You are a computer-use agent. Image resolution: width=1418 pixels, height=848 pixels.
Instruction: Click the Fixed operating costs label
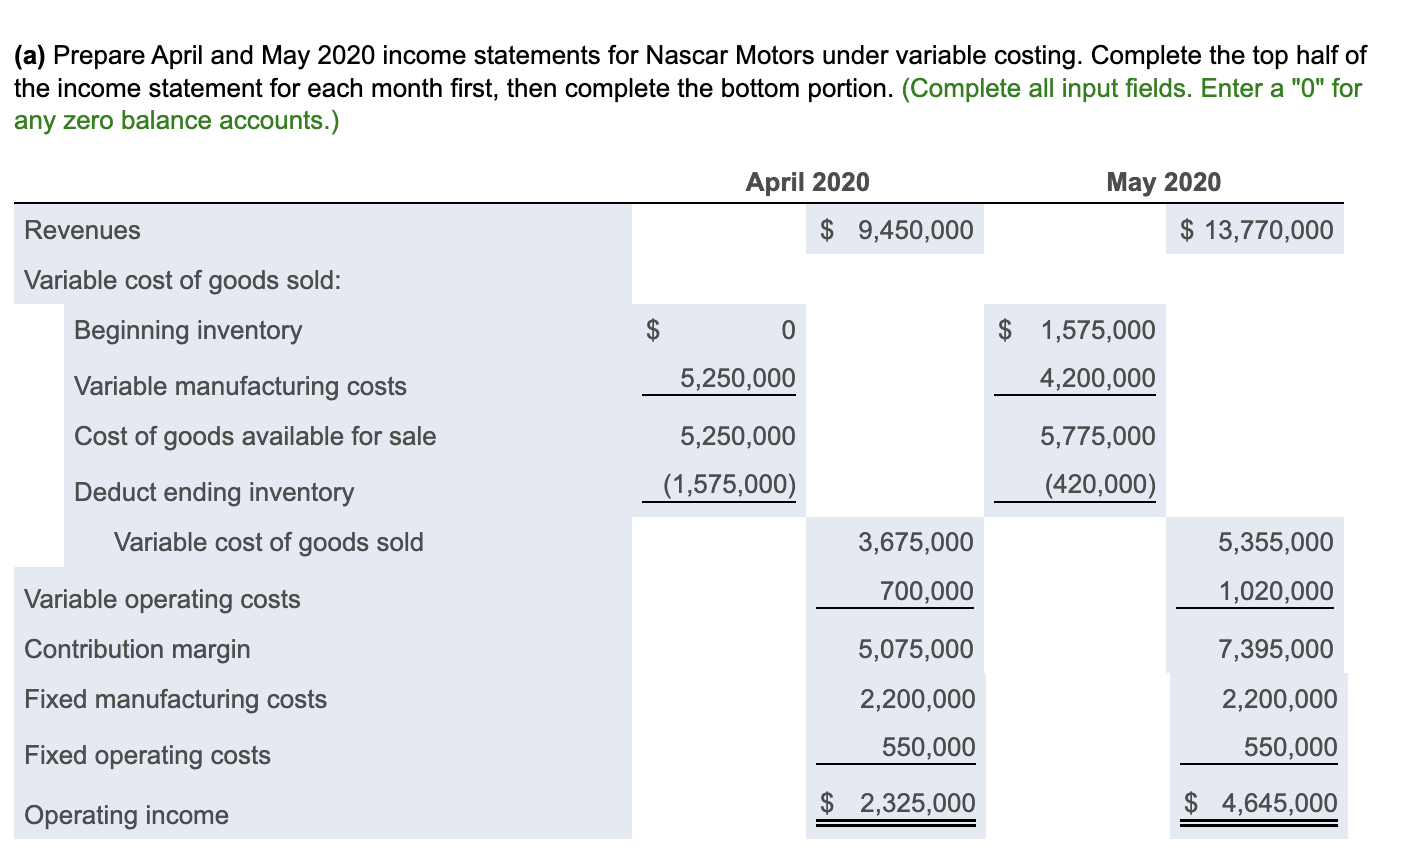point(147,755)
